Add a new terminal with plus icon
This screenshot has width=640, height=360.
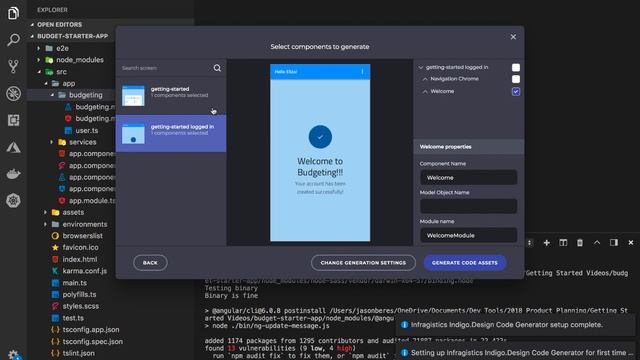point(547,243)
